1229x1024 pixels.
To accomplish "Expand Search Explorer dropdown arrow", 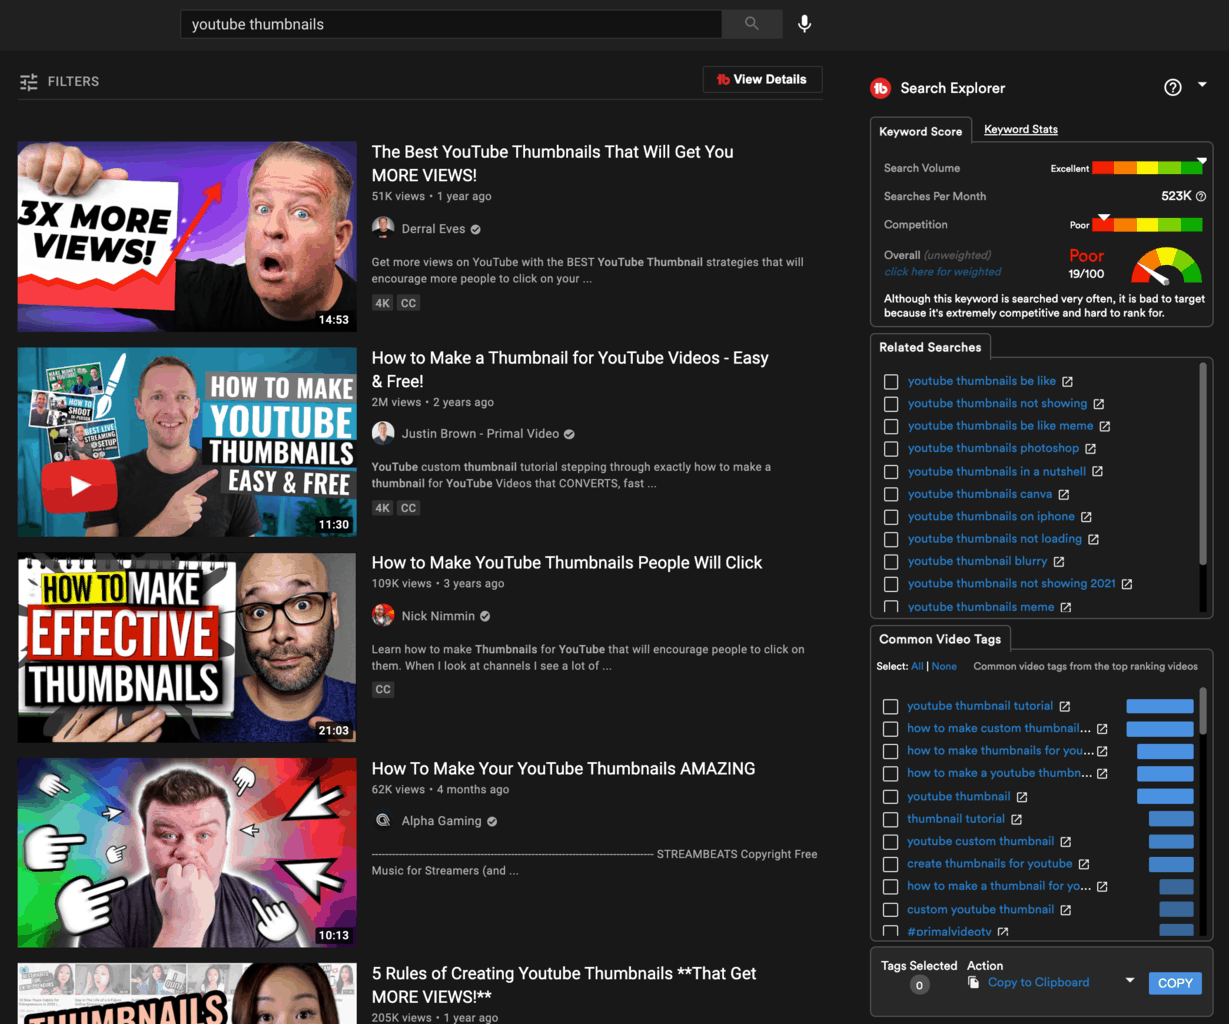I will [x=1202, y=86].
